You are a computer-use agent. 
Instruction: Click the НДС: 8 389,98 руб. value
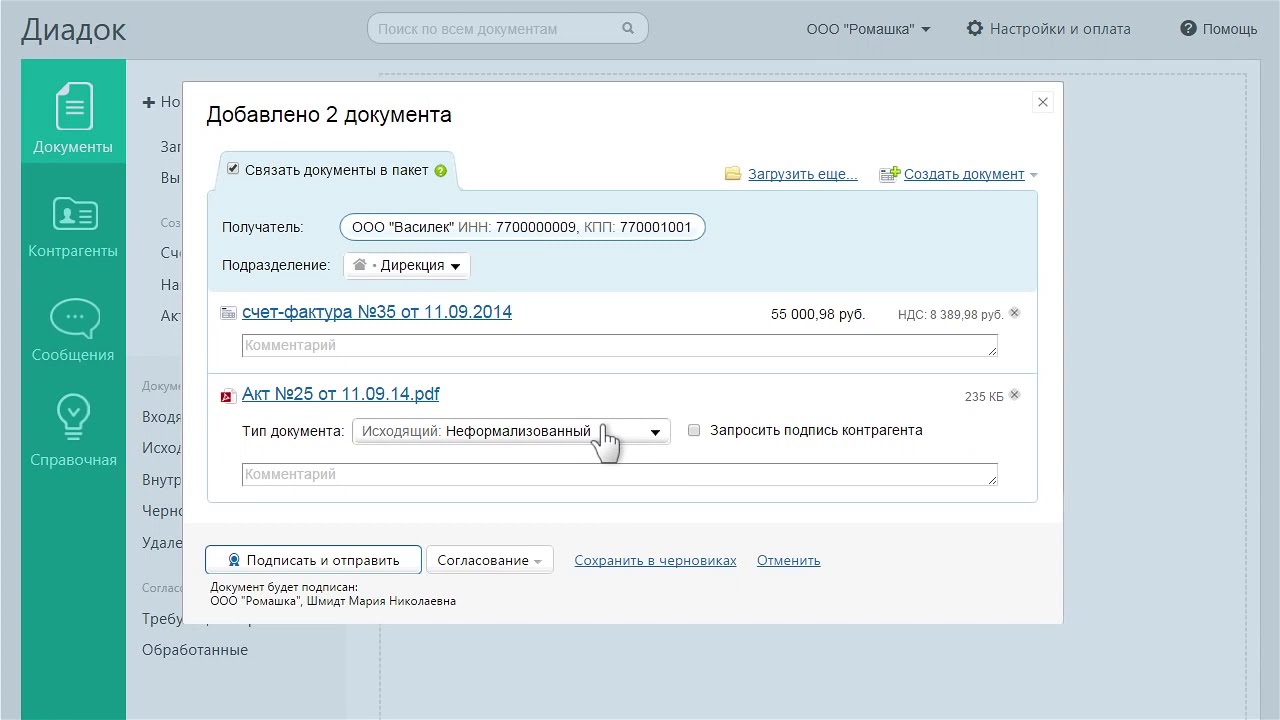950,314
